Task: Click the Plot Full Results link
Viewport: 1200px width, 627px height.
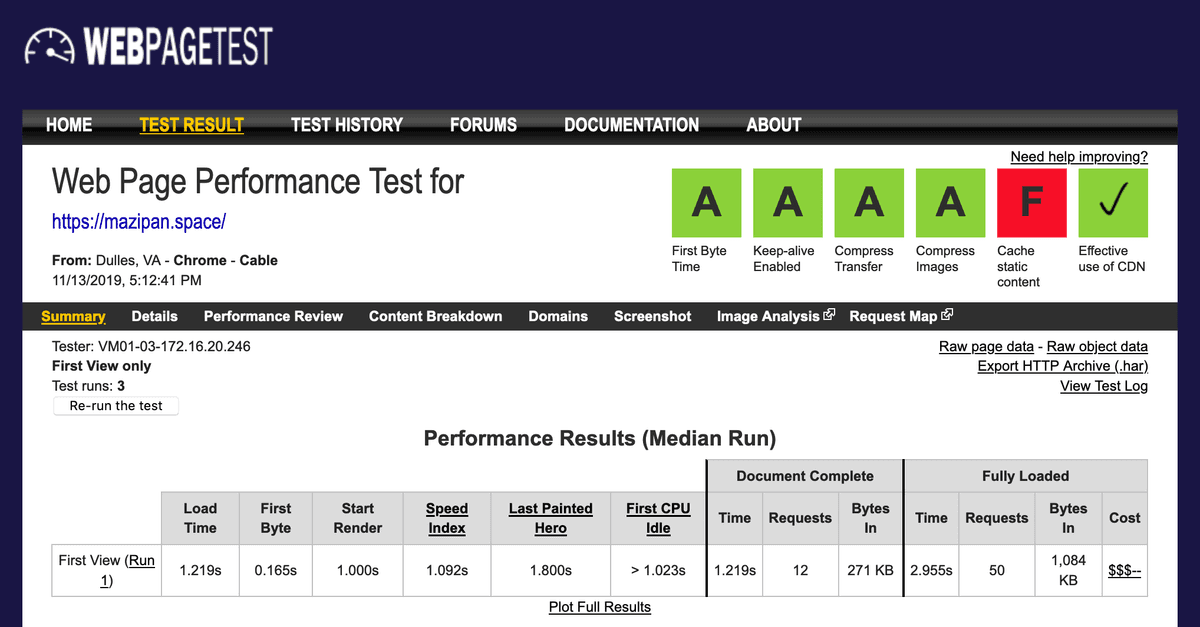Action: [600, 607]
